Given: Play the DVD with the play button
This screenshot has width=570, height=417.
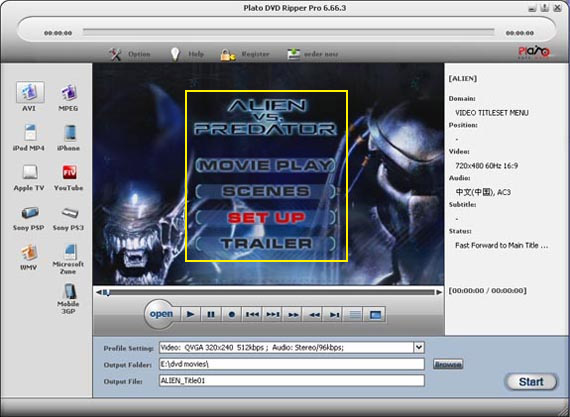Looking at the screenshot, I should [190, 314].
